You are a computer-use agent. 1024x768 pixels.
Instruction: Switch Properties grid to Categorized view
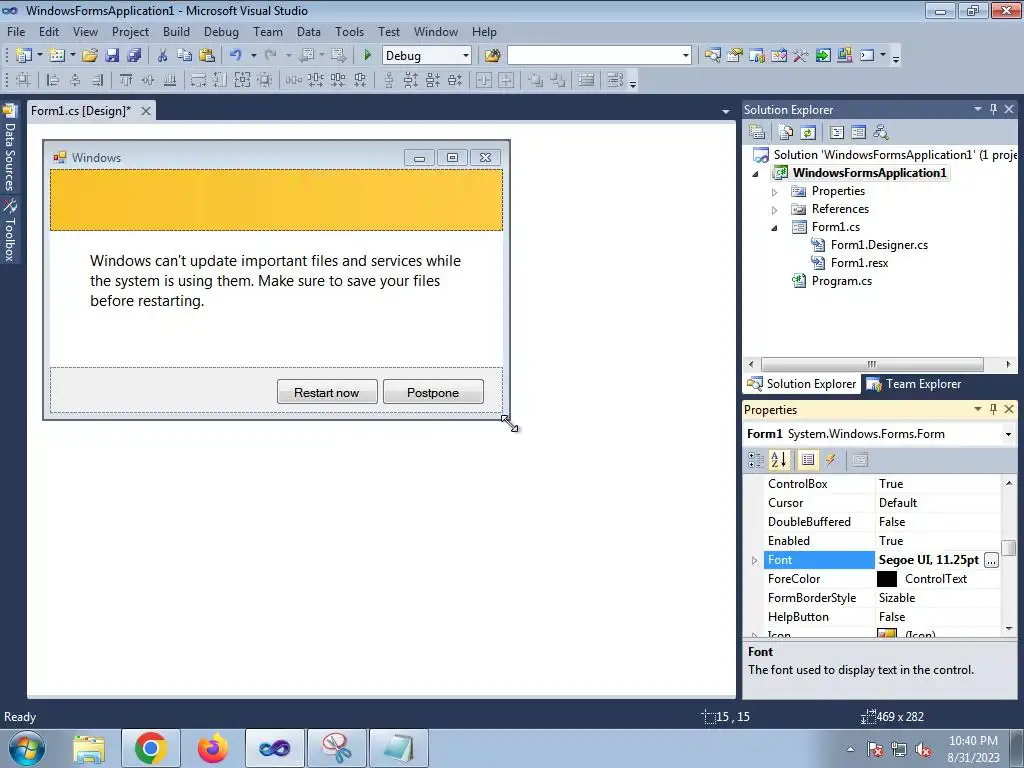pyautogui.click(x=756, y=460)
